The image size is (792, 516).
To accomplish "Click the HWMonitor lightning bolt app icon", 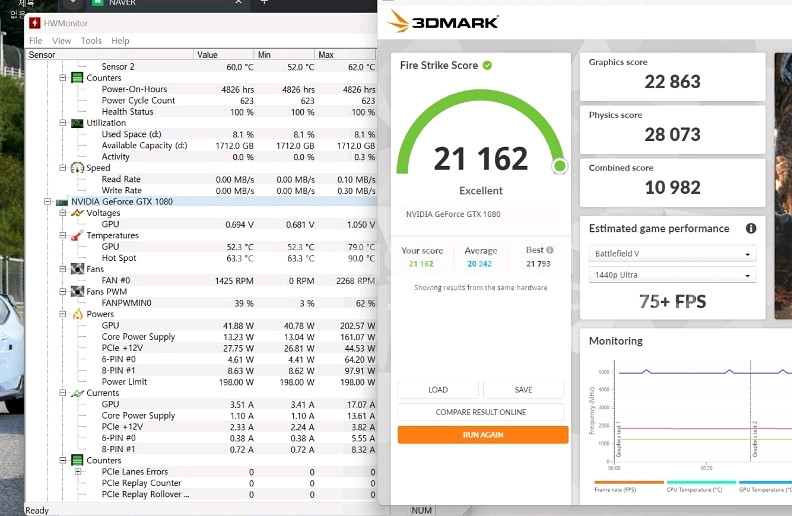I will 36,23.
